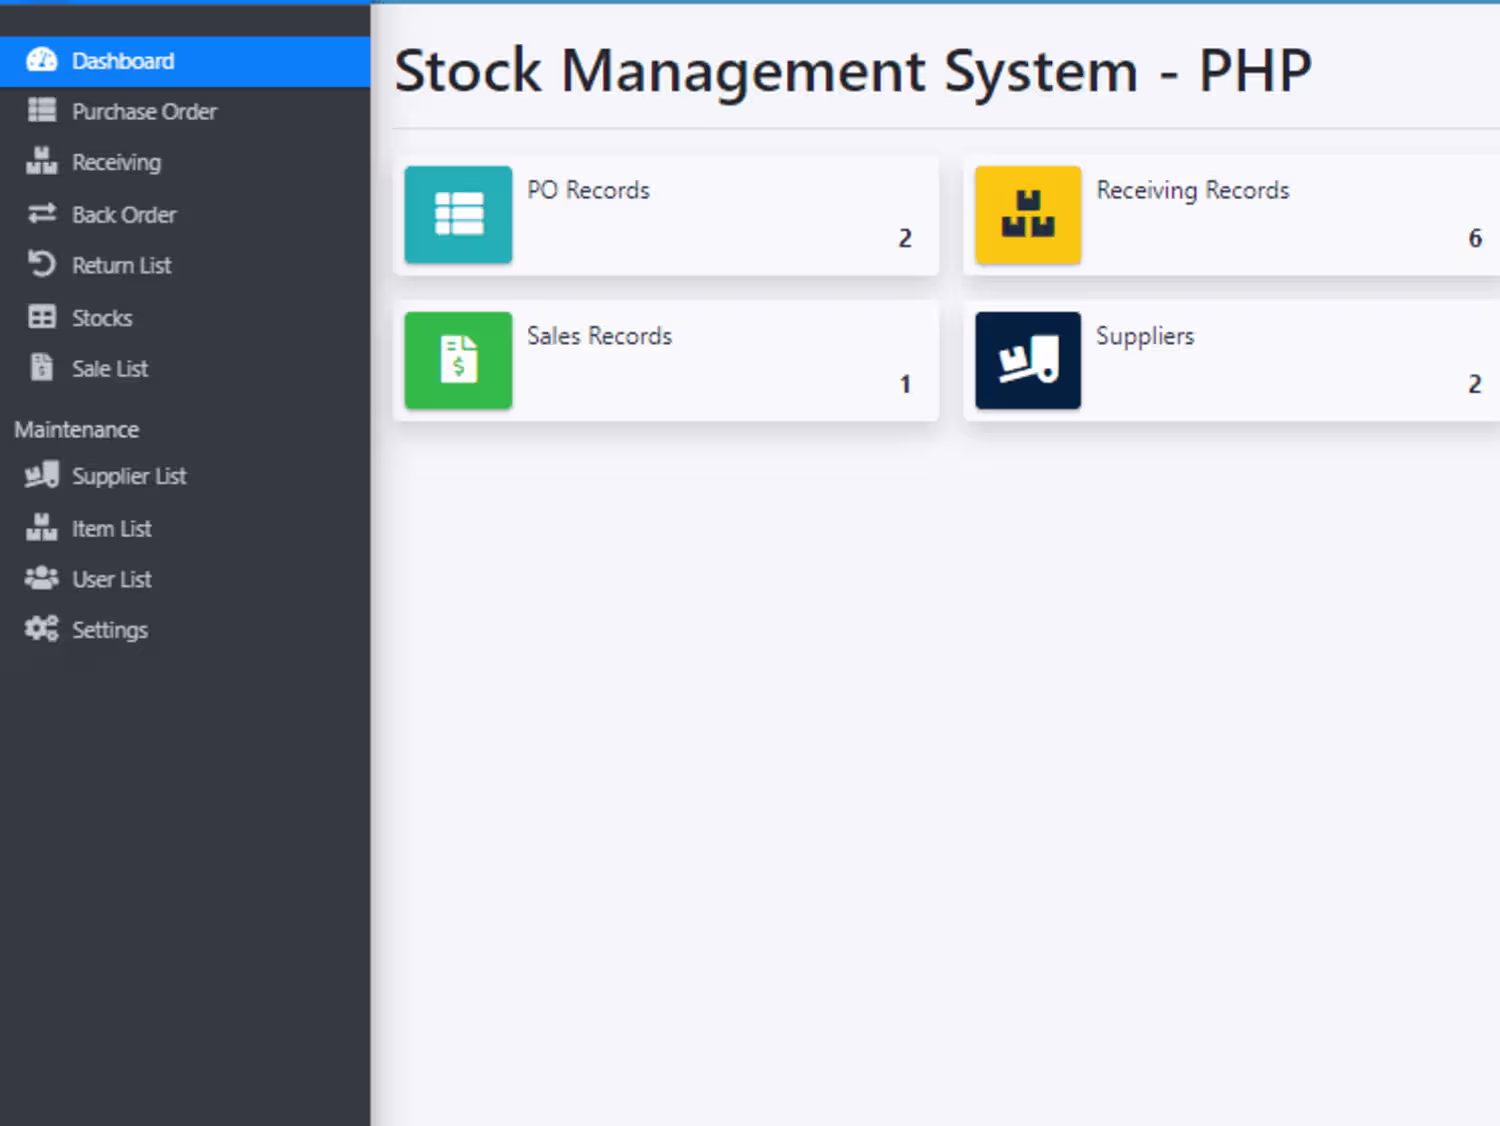Screen dimensions: 1500x1126
Task: Click the teal PO Records tile icon
Action: tap(458, 215)
